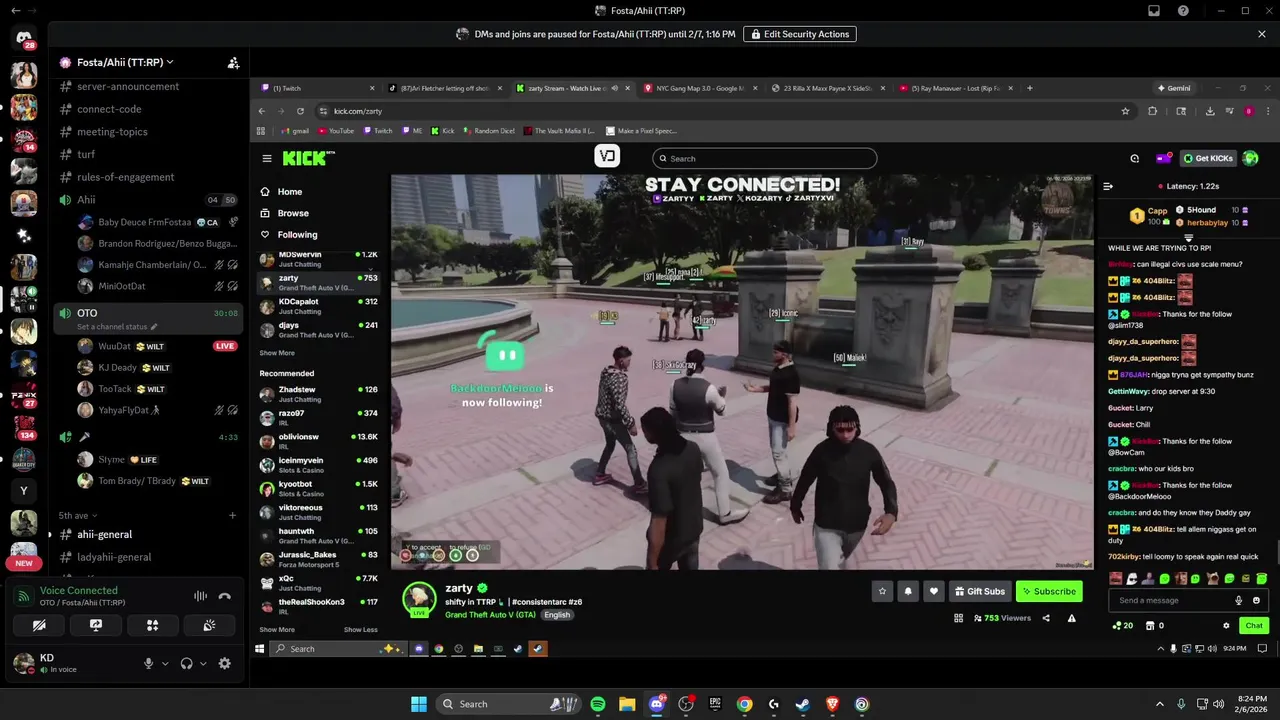Send message with green Chat button
This screenshot has height=720, width=1280.
1254,626
